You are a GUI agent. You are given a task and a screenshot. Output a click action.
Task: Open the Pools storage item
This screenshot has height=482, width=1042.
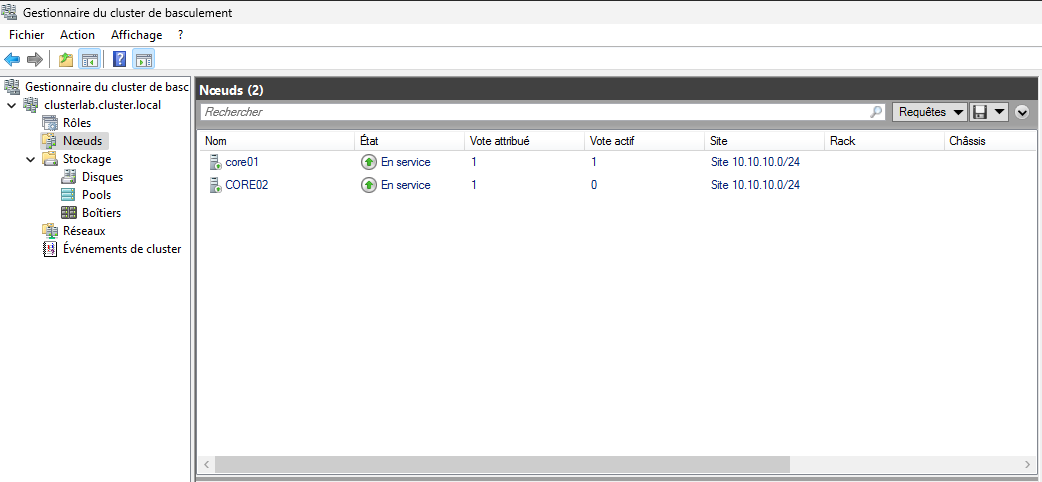[96, 195]
